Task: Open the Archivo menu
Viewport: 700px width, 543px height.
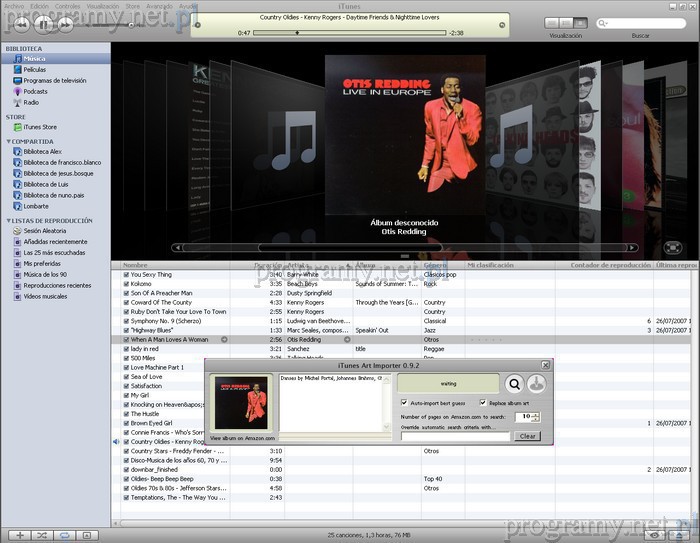Action: pyautogui.click(x=14, y=6)
